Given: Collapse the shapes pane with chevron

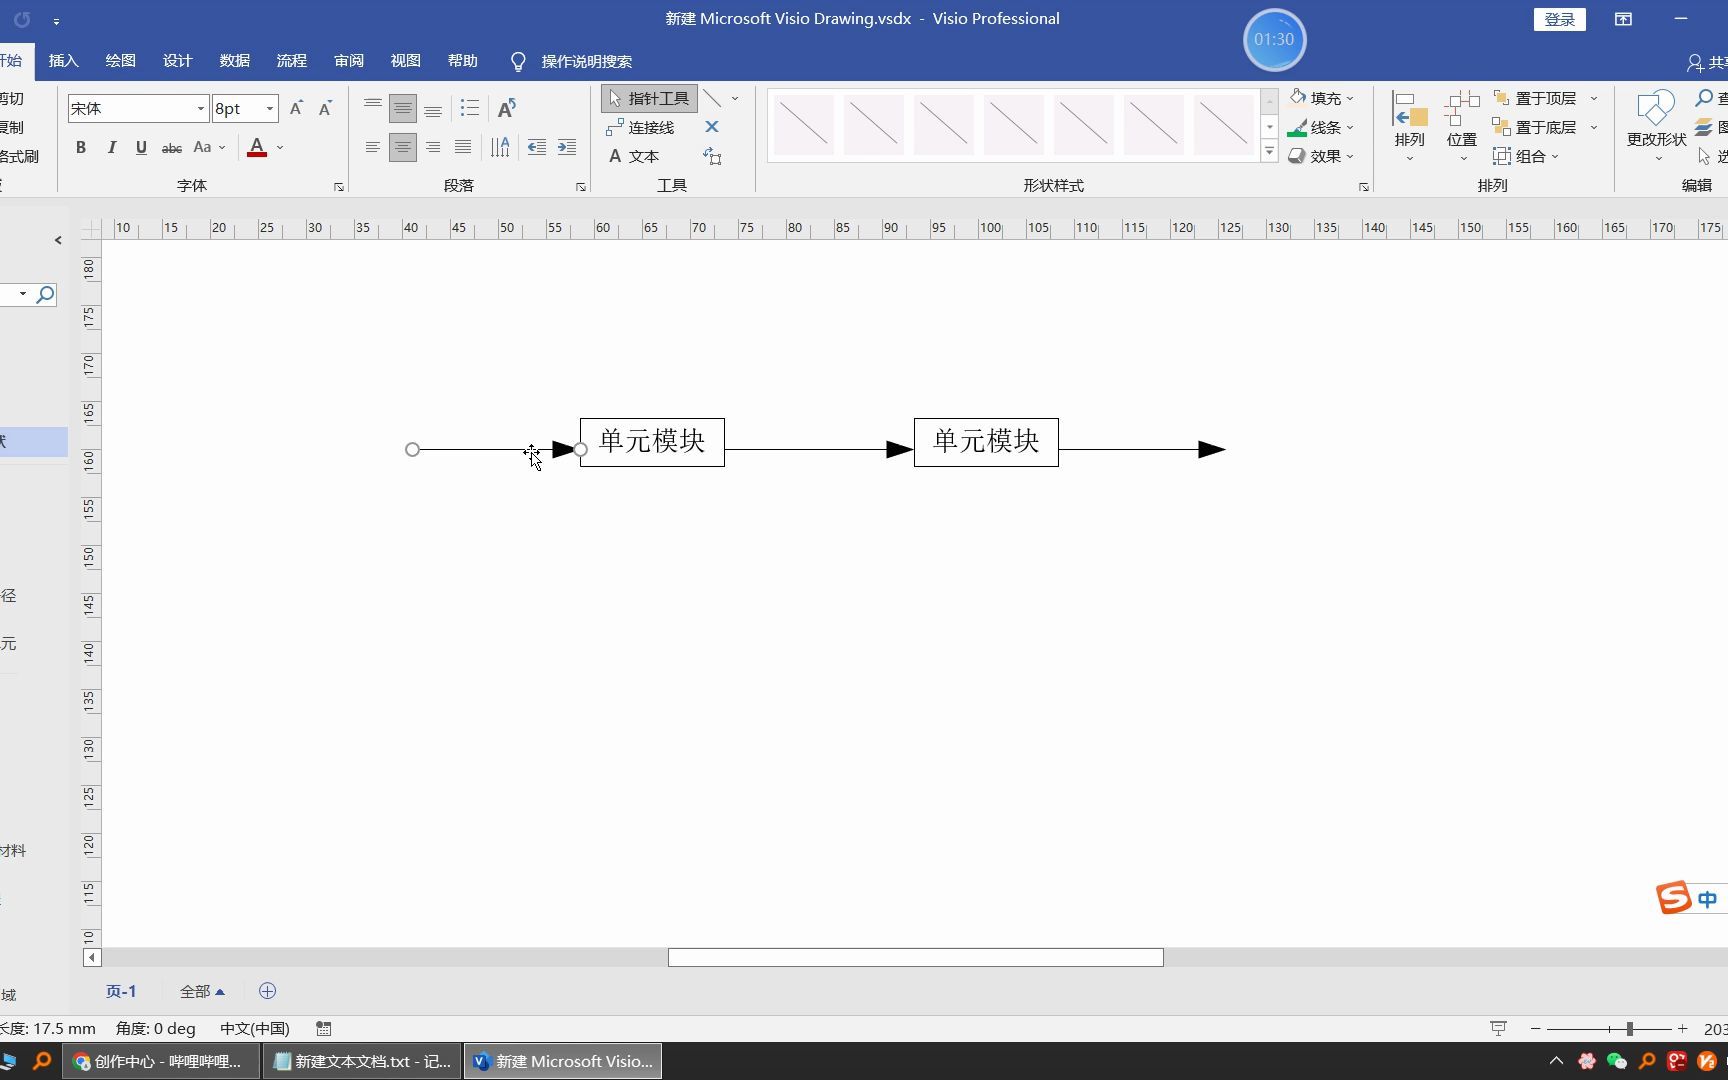Looking at the screenshot, I should pyautogui.click(x=58, y=240).
